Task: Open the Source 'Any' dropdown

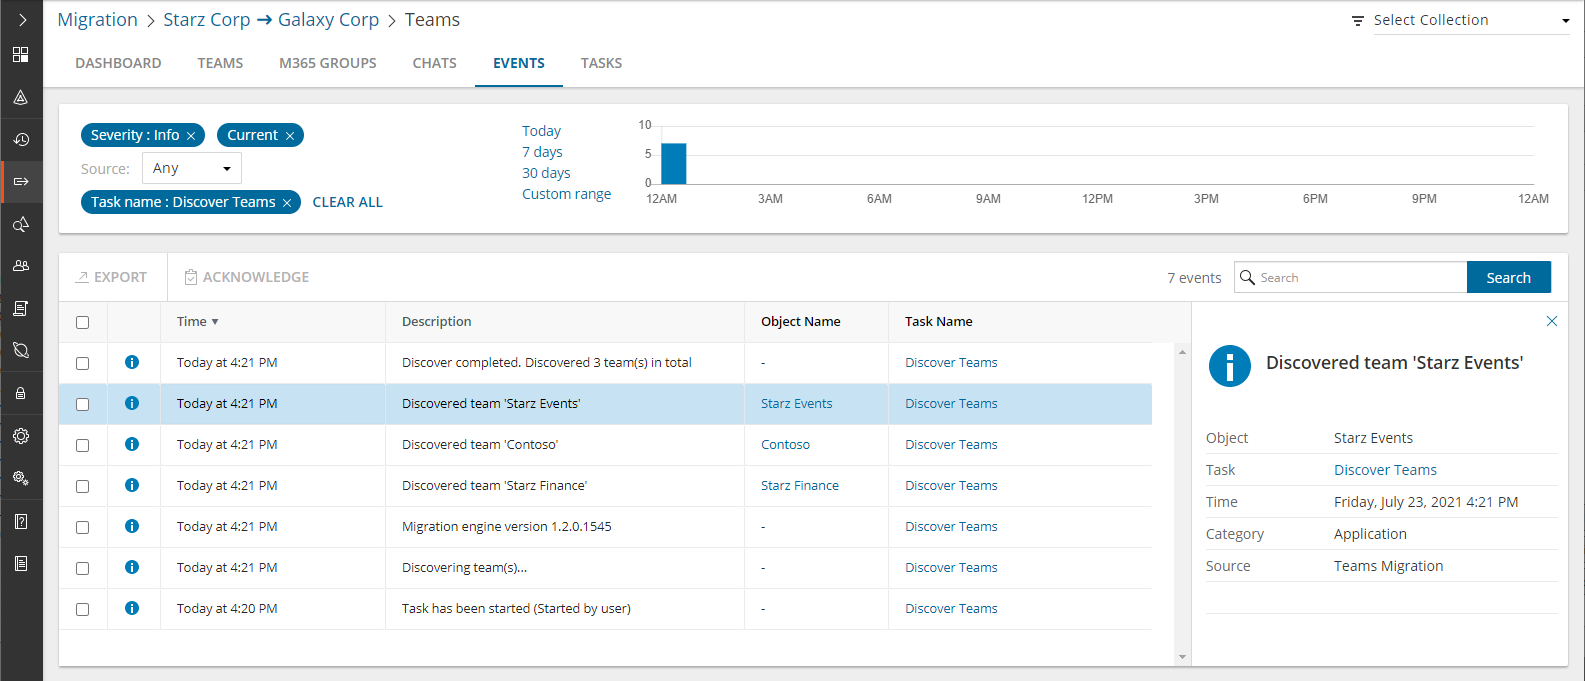Action: (x=192, y=169)
